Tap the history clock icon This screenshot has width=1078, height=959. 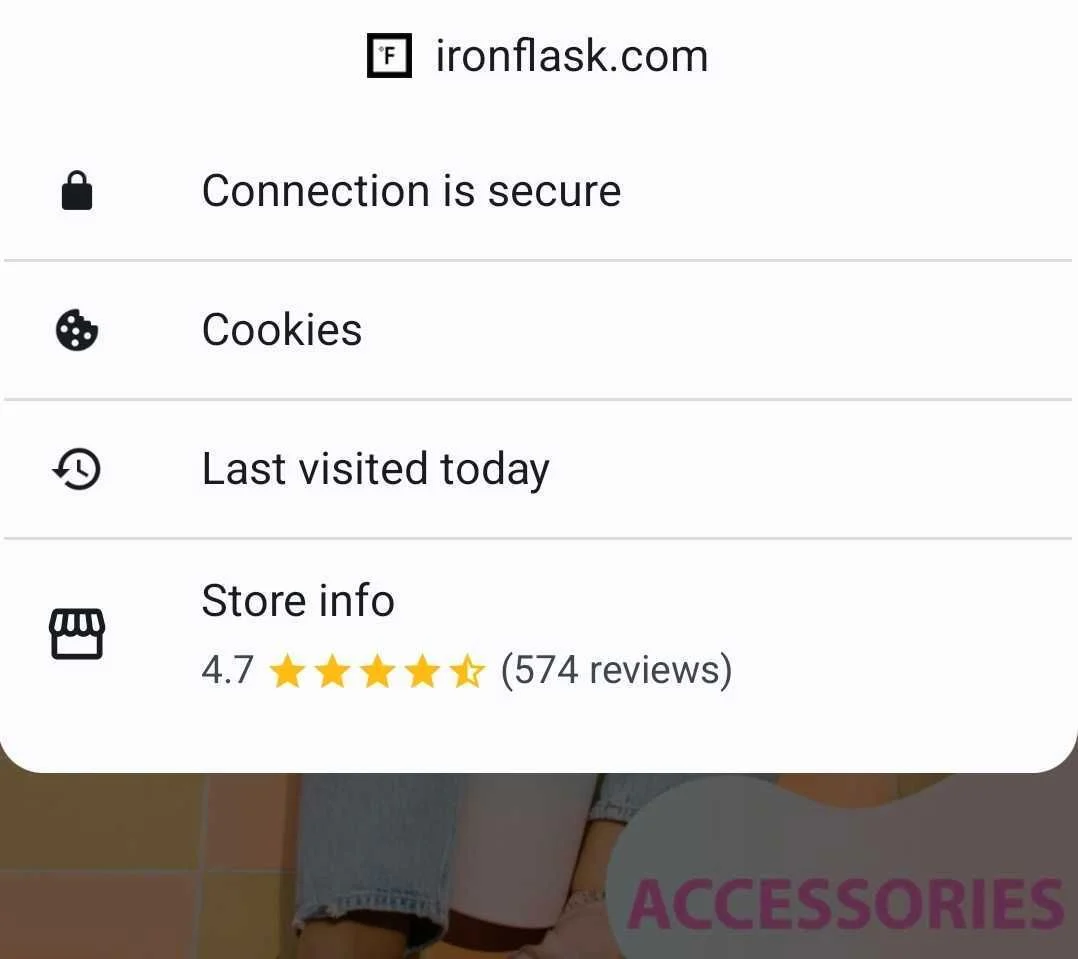coord(77,469)
